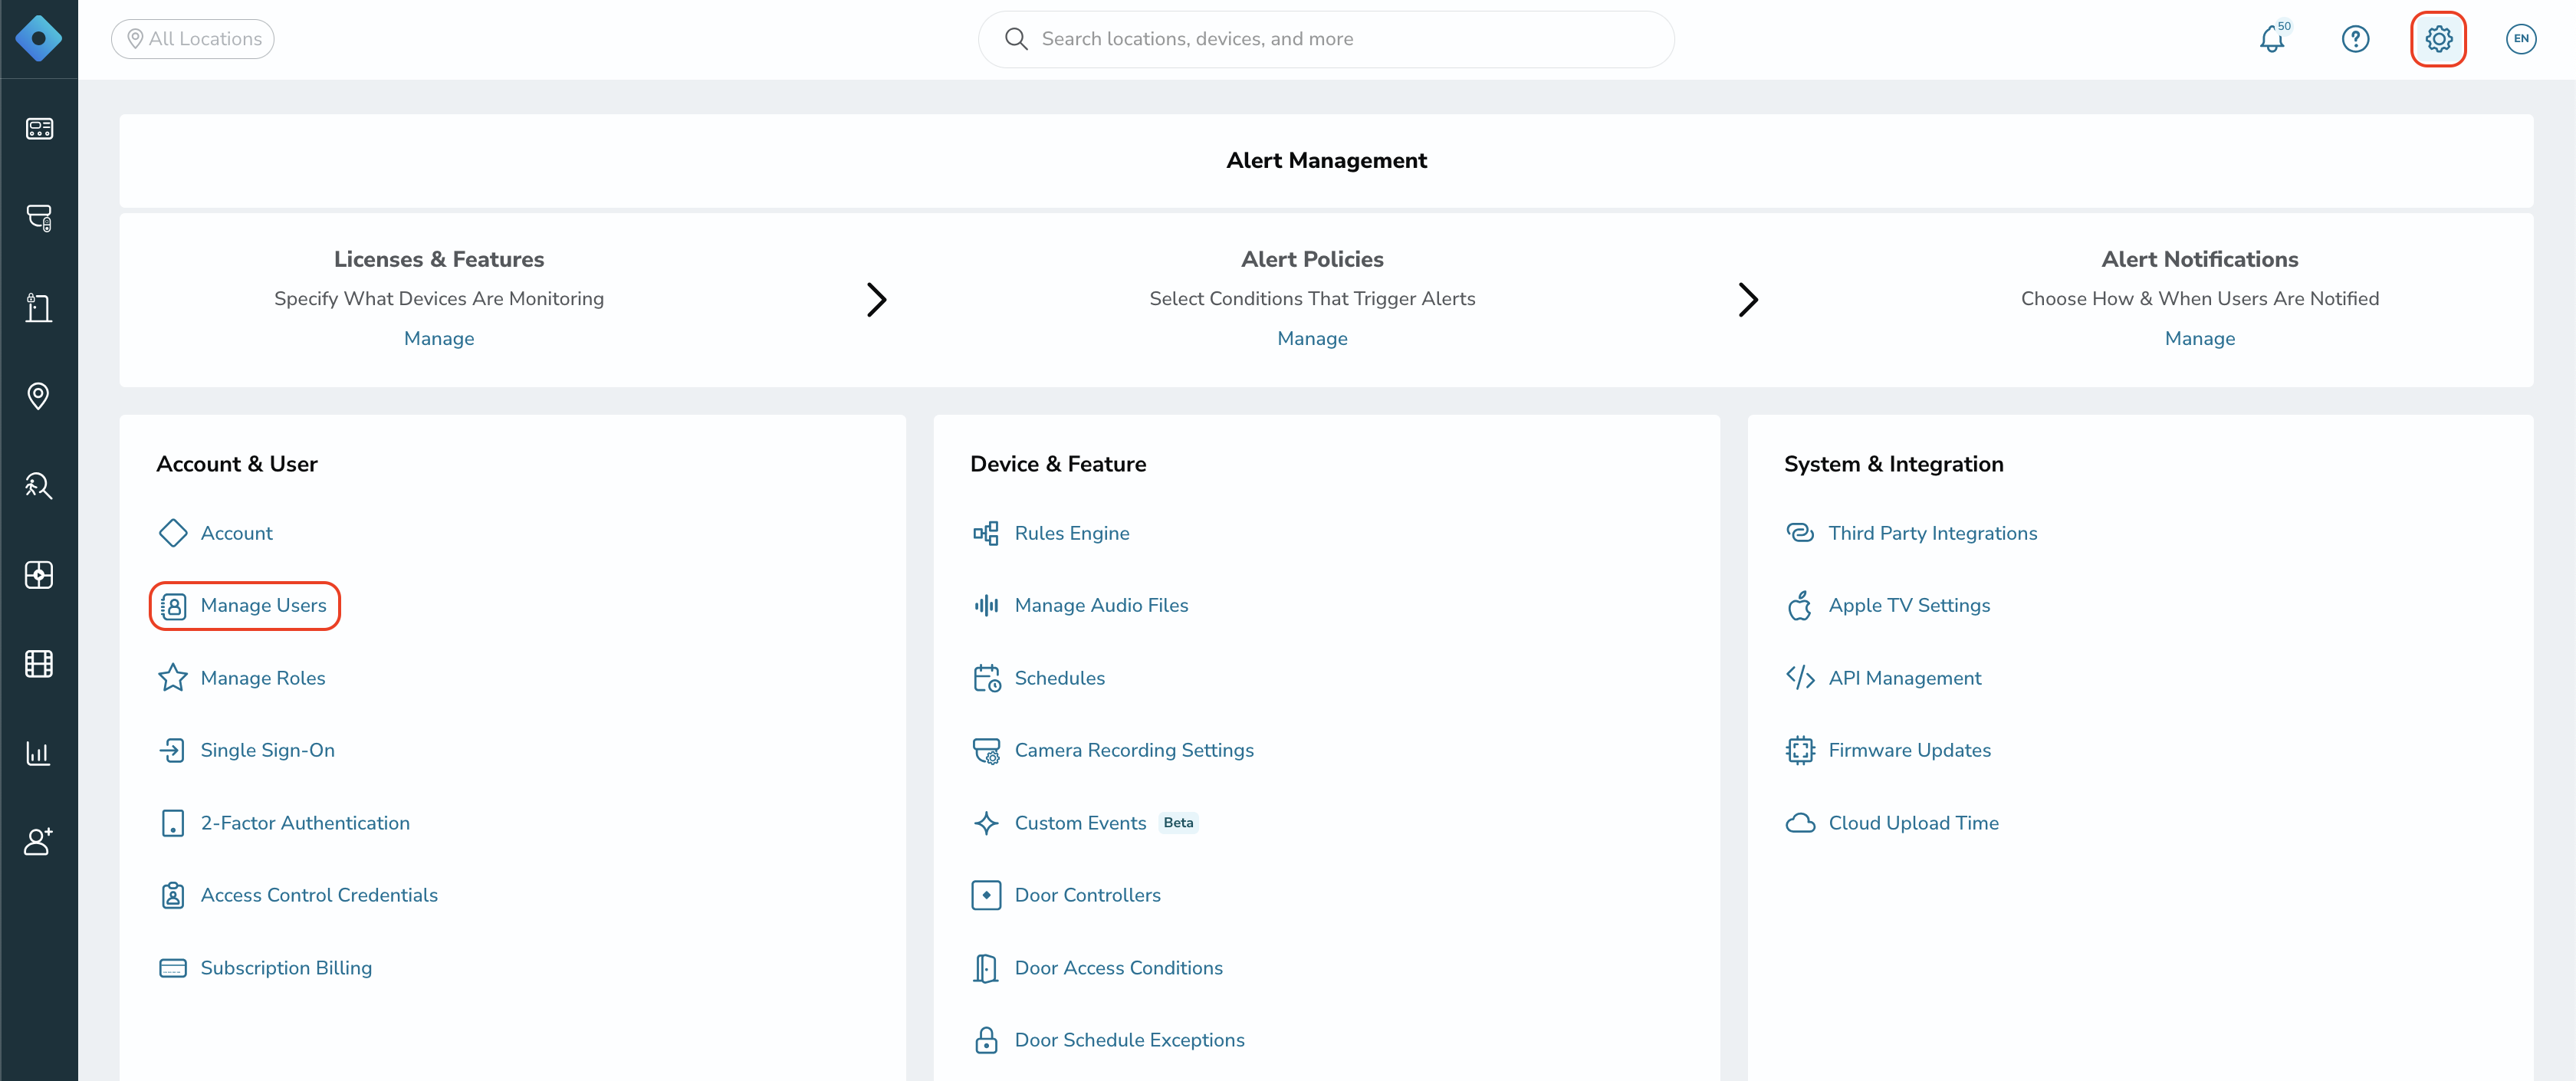Open Subscription Billing
Viewport: 2576px width, 1081px height.
pyautogui.click(x=286, y=968)
